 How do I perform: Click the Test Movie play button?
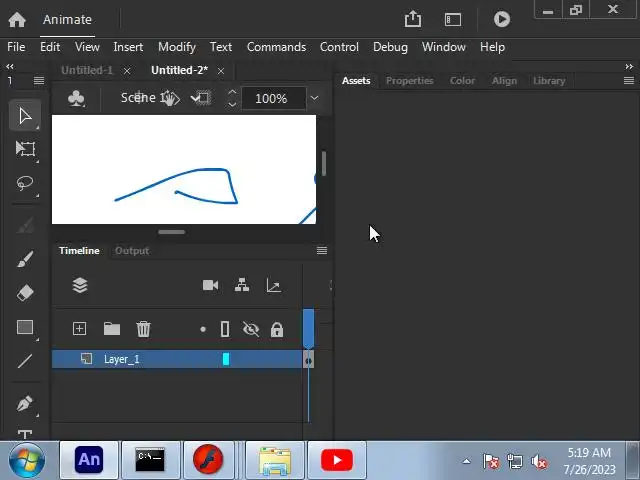click(x=502, y=19)
